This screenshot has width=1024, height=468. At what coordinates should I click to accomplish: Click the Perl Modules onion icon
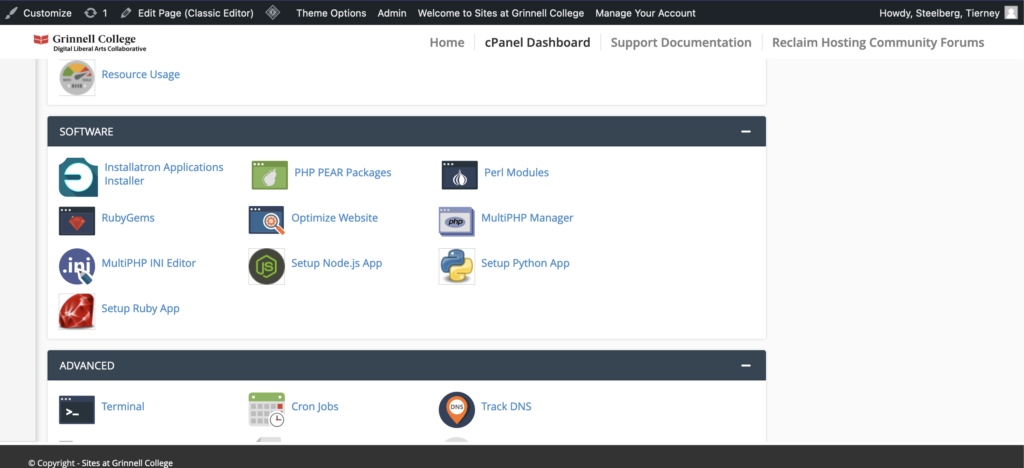pyautogui.click(x=459, y=175)
